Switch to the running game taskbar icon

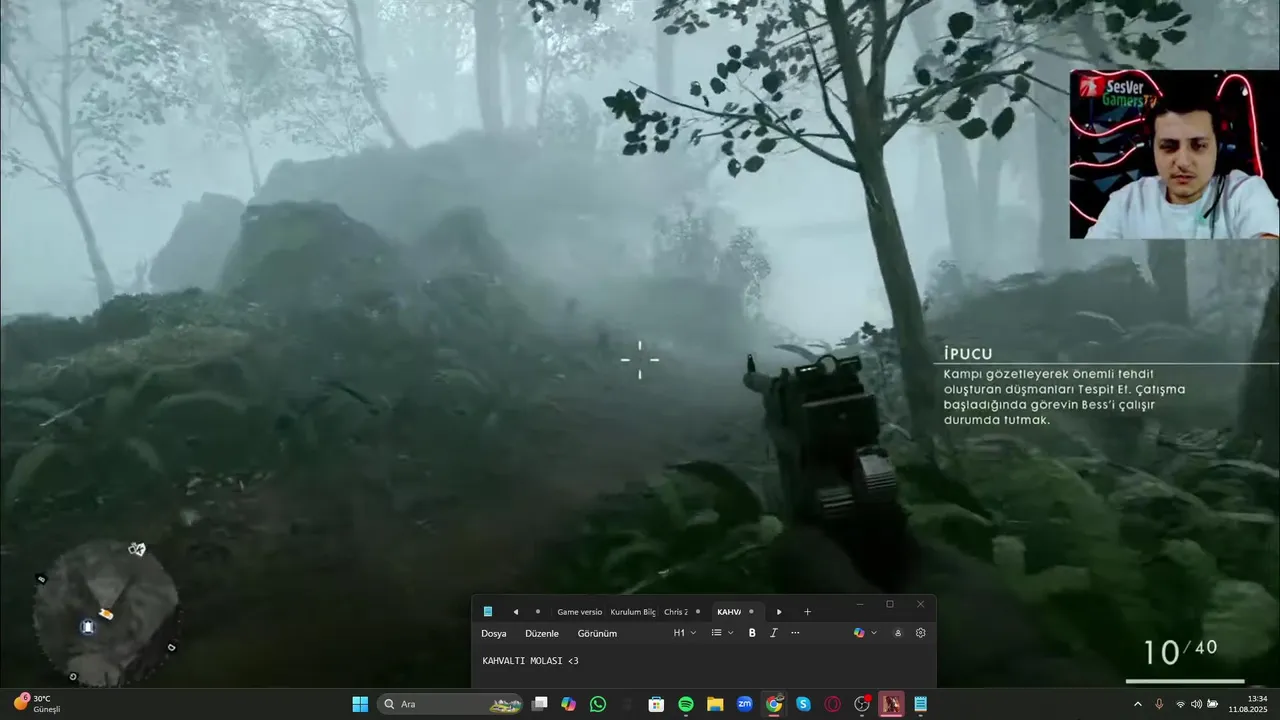tap(891, 704)
